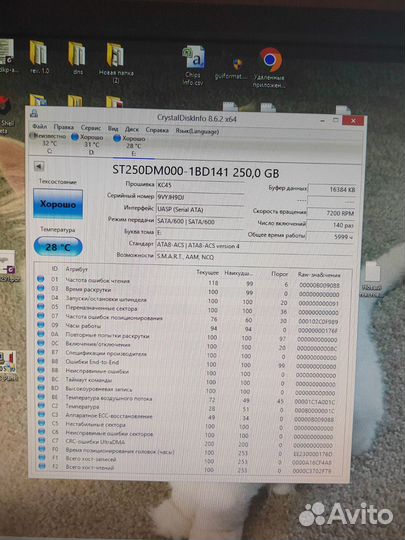The width and height of the screenshot is (405, 540).
Task: Click the 16384 KB buffer size value
Action: coord(332,189)
